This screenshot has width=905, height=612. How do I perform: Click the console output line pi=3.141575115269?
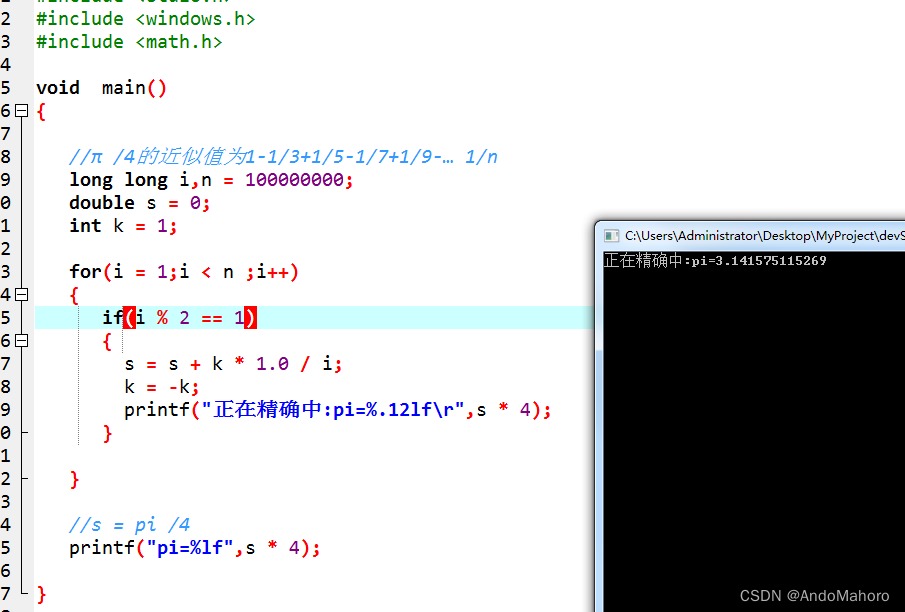pyautogui.click(x=715, y=260)
